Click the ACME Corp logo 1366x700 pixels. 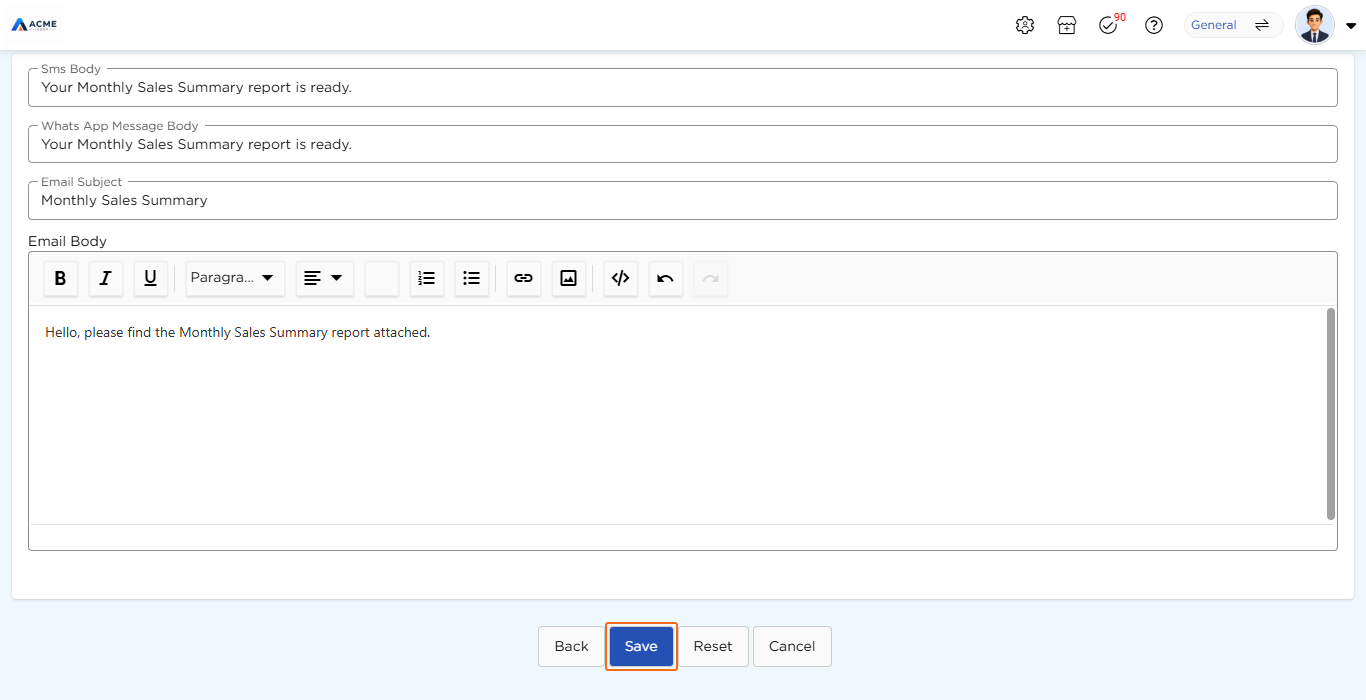pos(35,24)
